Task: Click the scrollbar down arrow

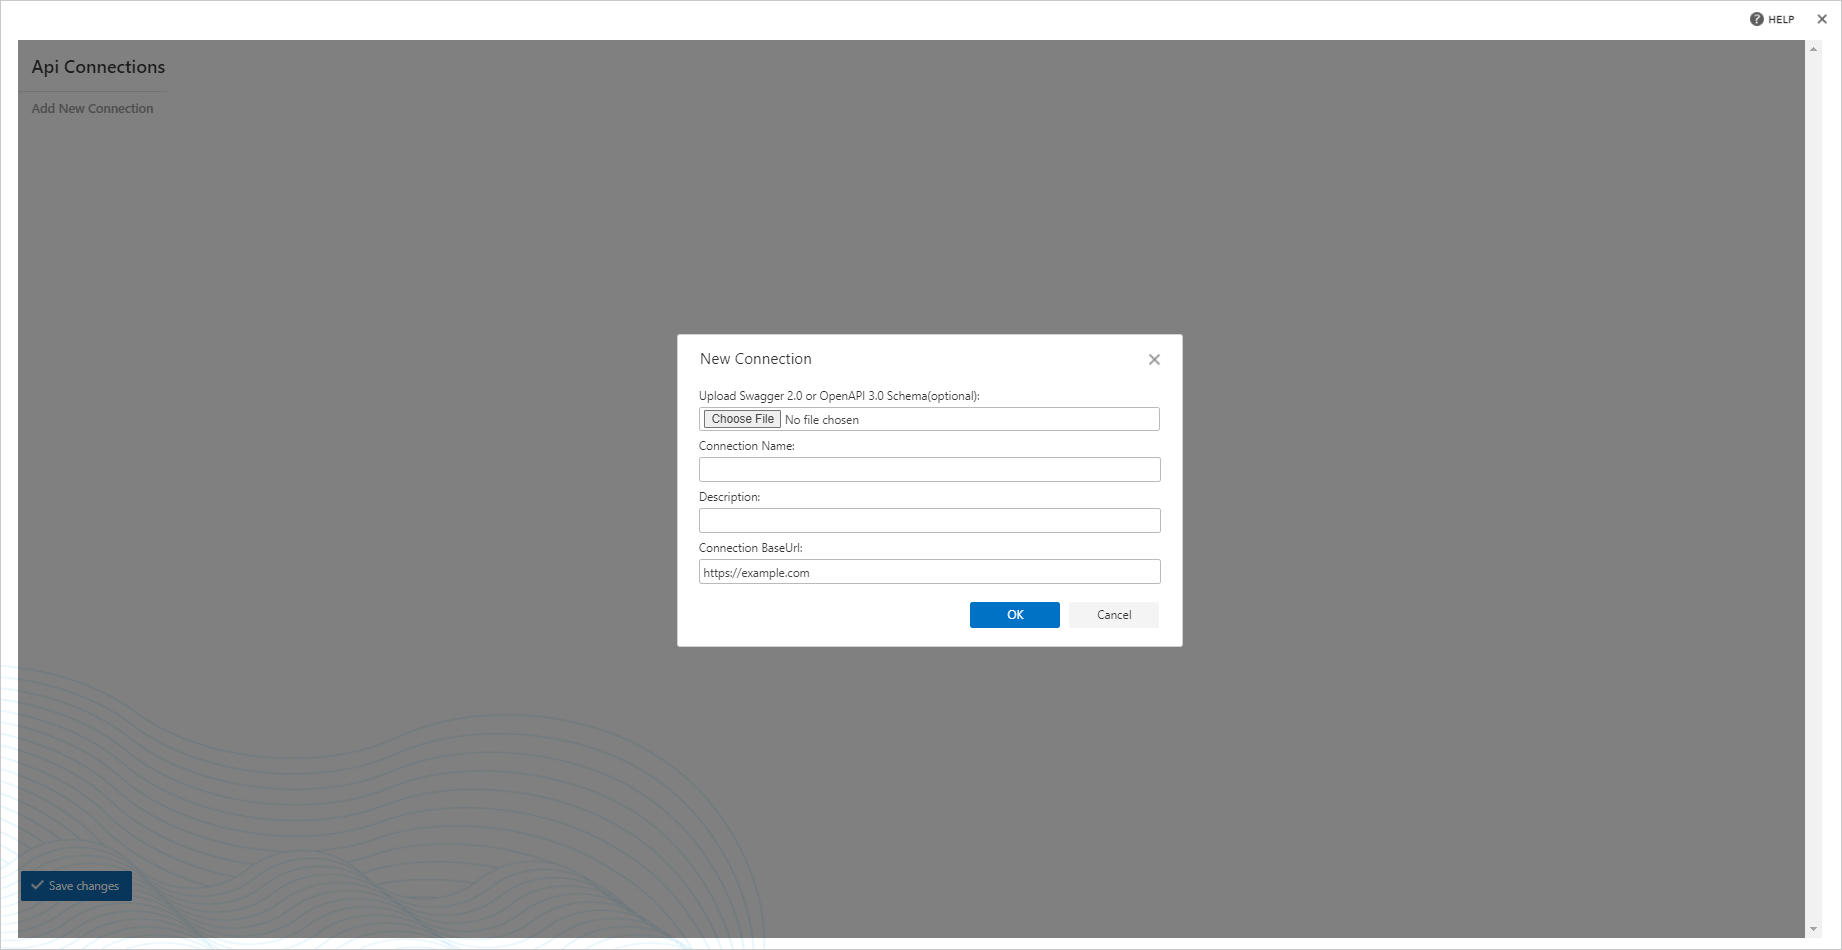Action: [1813, 929]
